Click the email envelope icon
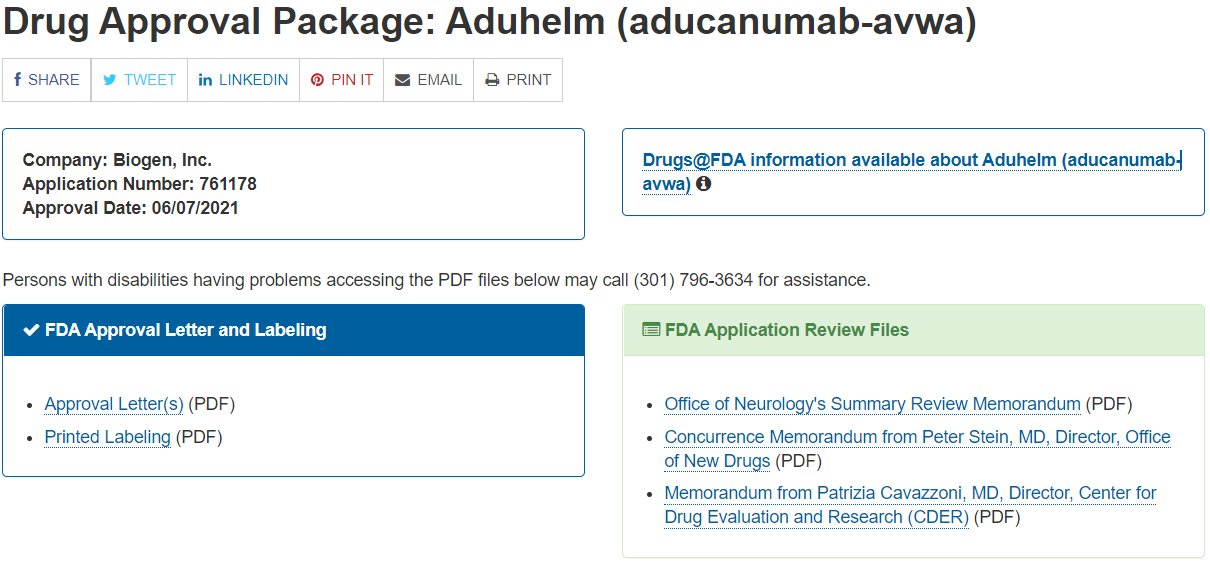1210x561 pixels. [402, 80]
